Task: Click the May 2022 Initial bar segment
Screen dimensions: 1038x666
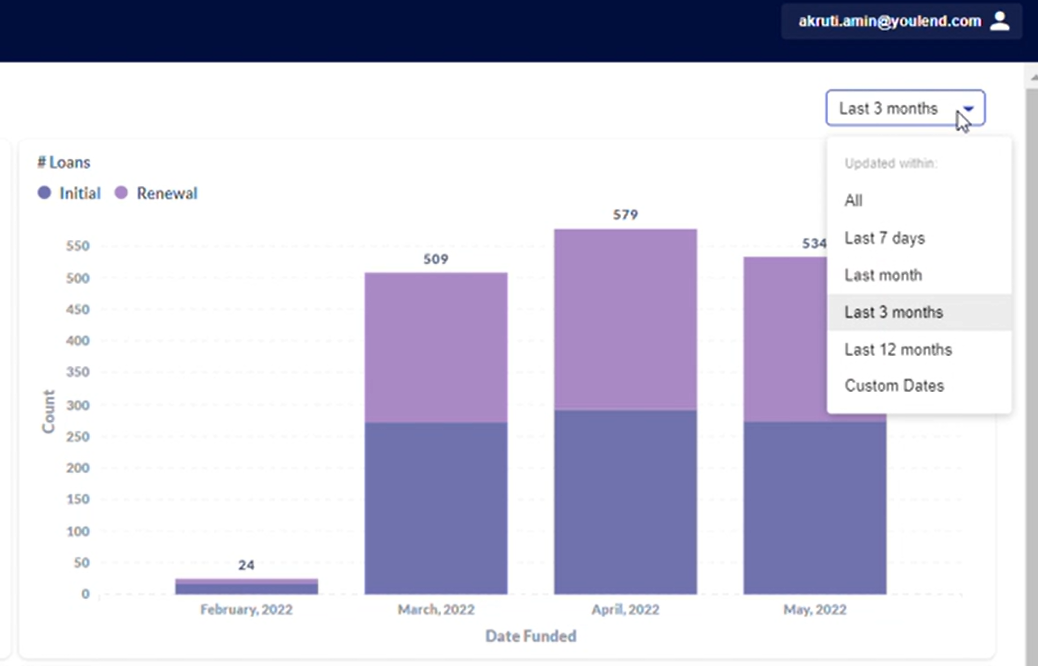Action: click(x=814, y=508)
